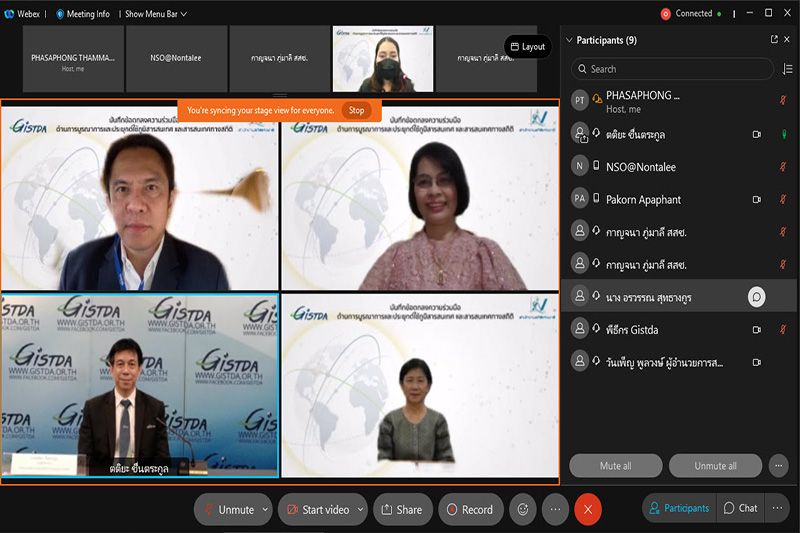
Task: Pop out the Participants panel
Action: tap(773, 40)
